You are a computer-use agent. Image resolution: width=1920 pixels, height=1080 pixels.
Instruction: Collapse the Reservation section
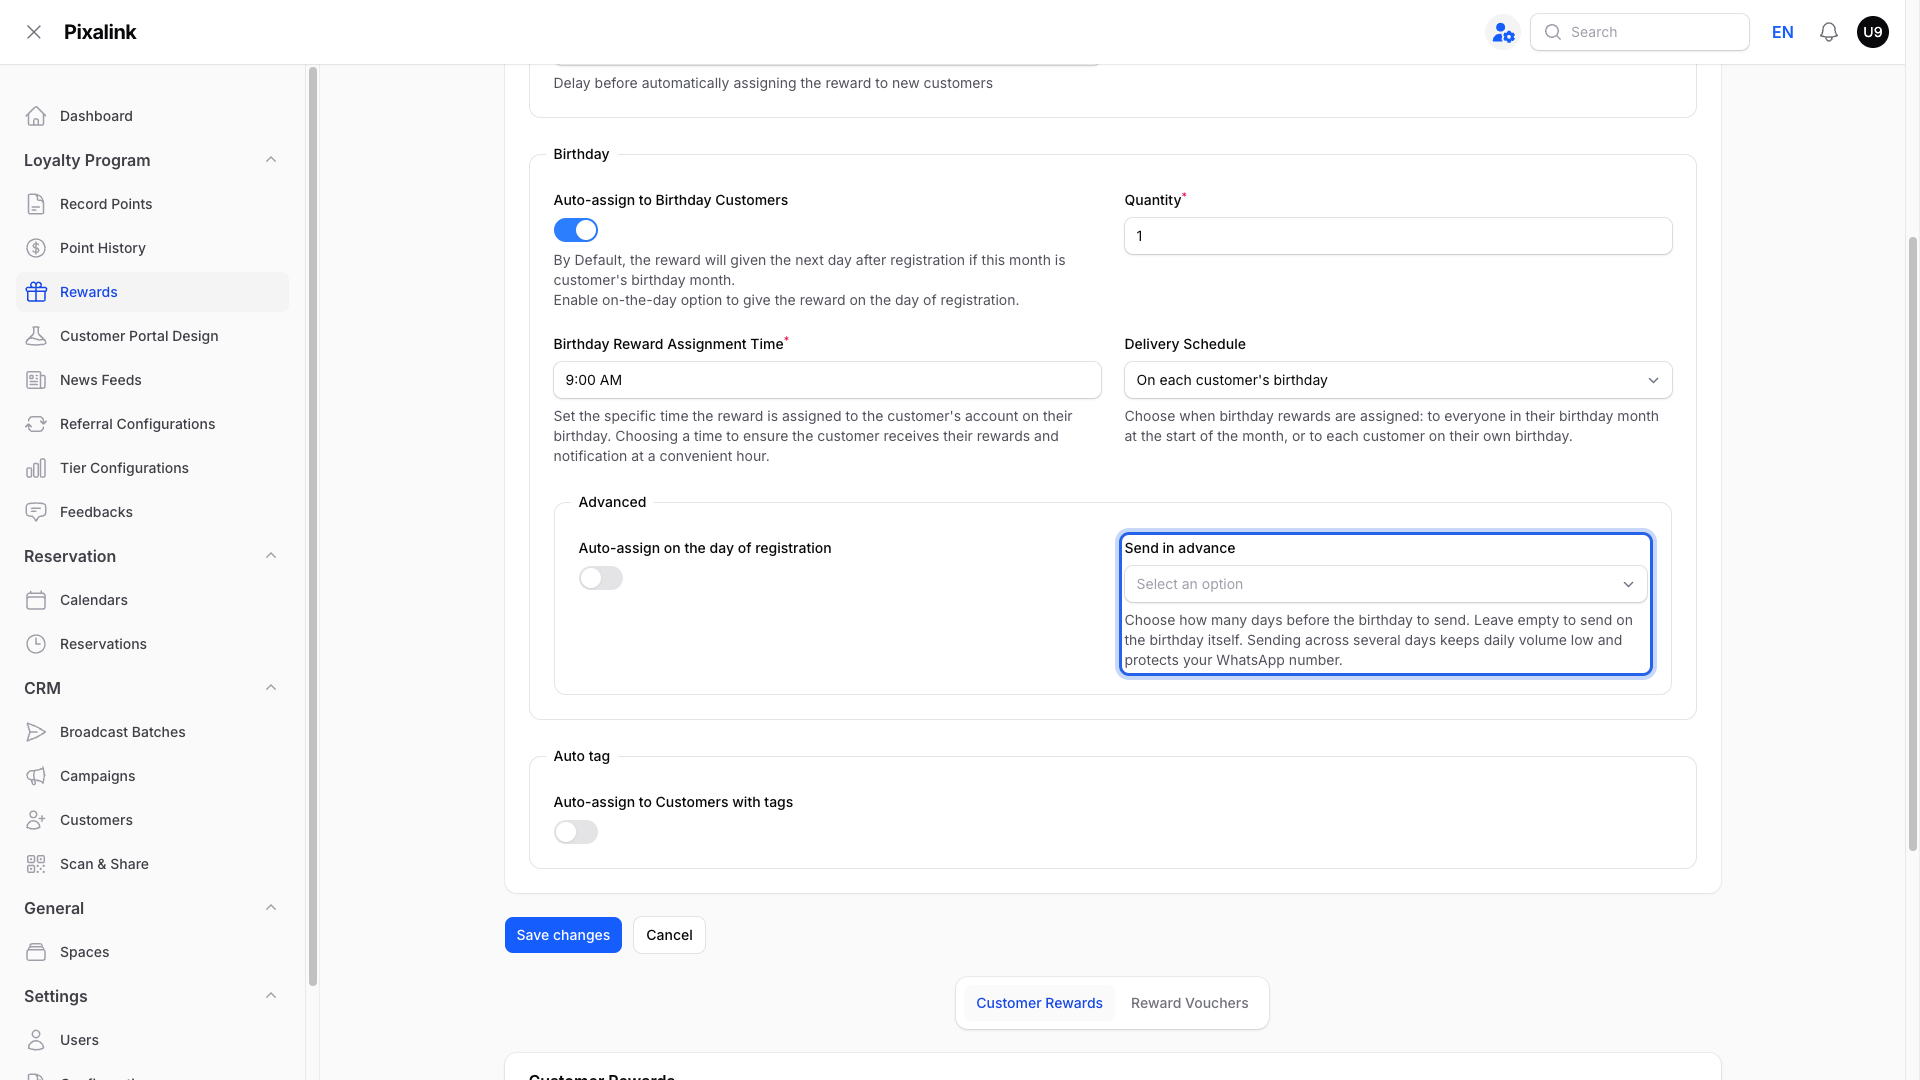pyautogui.click(x=271, y=556)
